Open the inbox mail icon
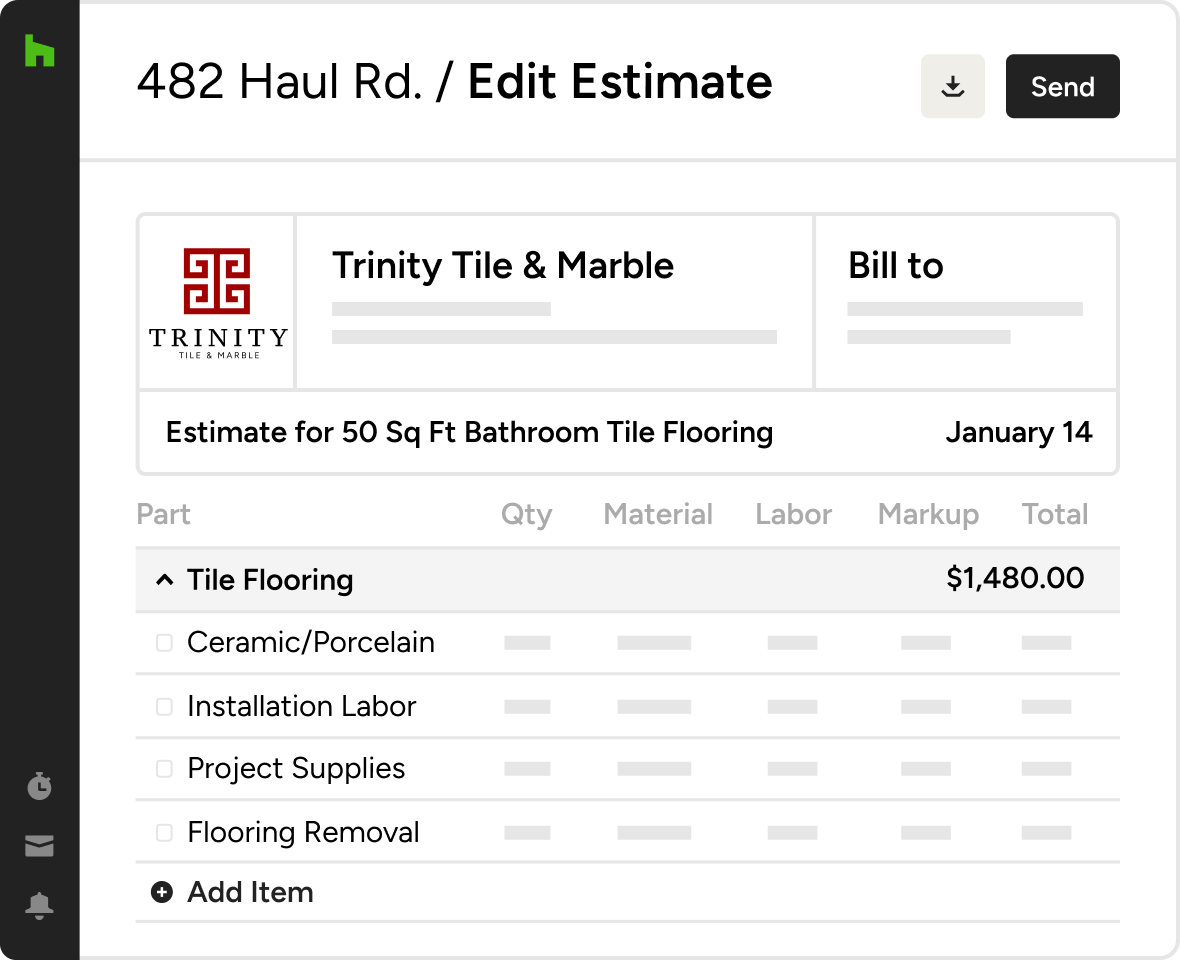The width and height of the screenshot is (1180, 960). click(39, 847)
